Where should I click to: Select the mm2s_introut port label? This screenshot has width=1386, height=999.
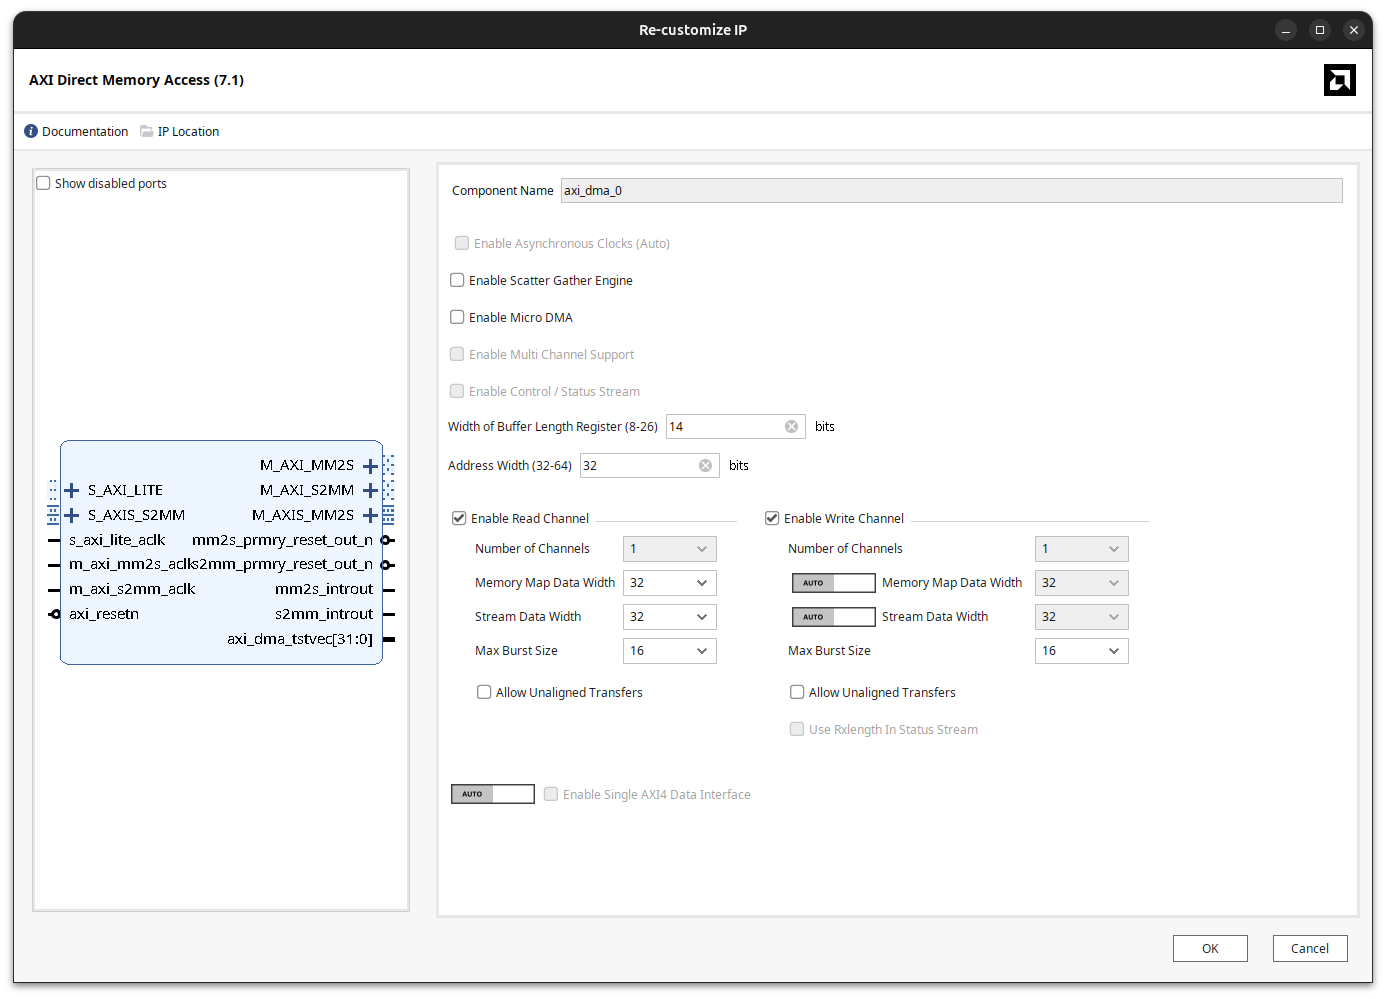(324, 589)
